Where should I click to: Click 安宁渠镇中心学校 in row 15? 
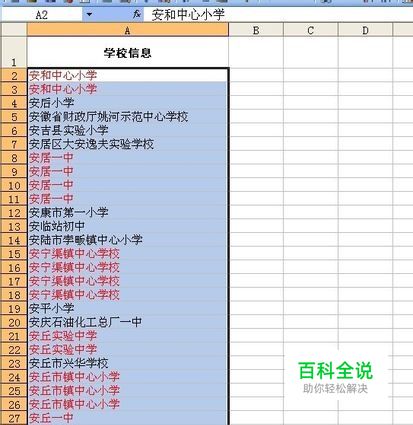tap(128, 254)
